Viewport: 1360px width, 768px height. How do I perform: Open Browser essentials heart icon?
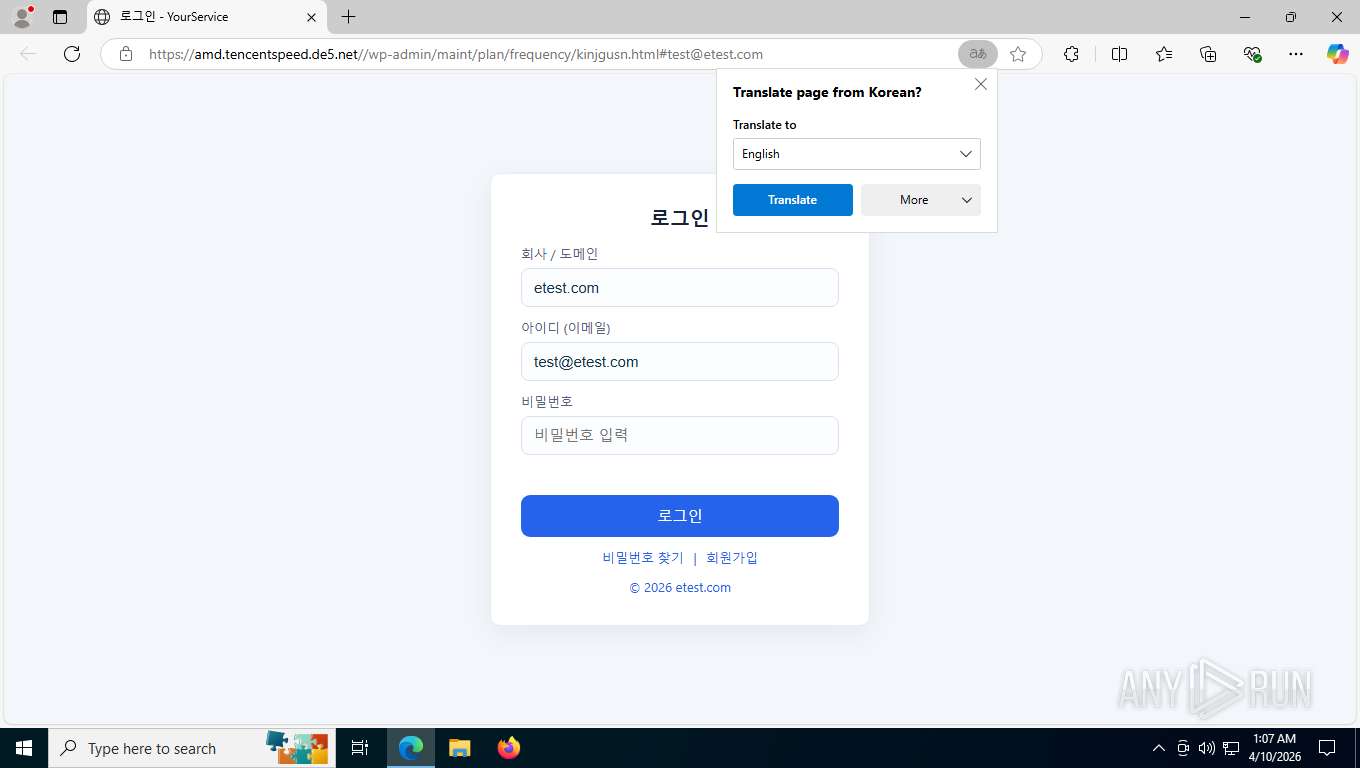[x=1252, y=54]
